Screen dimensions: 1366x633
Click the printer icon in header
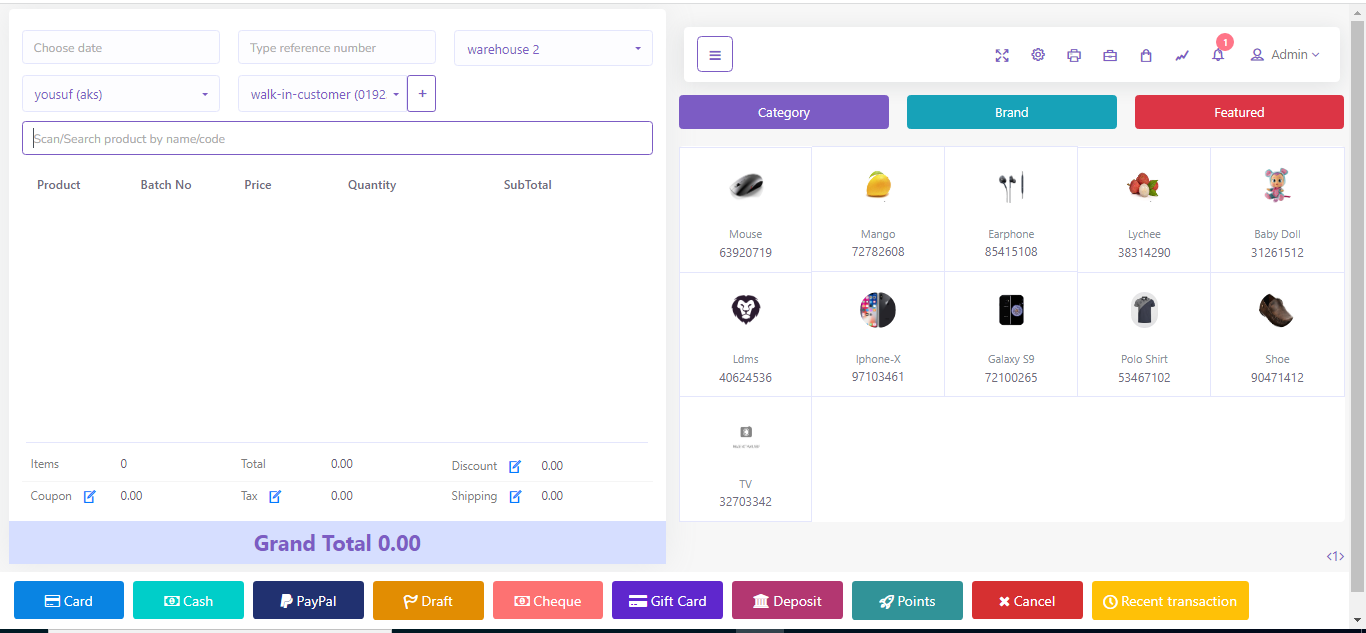[1074, 55]
